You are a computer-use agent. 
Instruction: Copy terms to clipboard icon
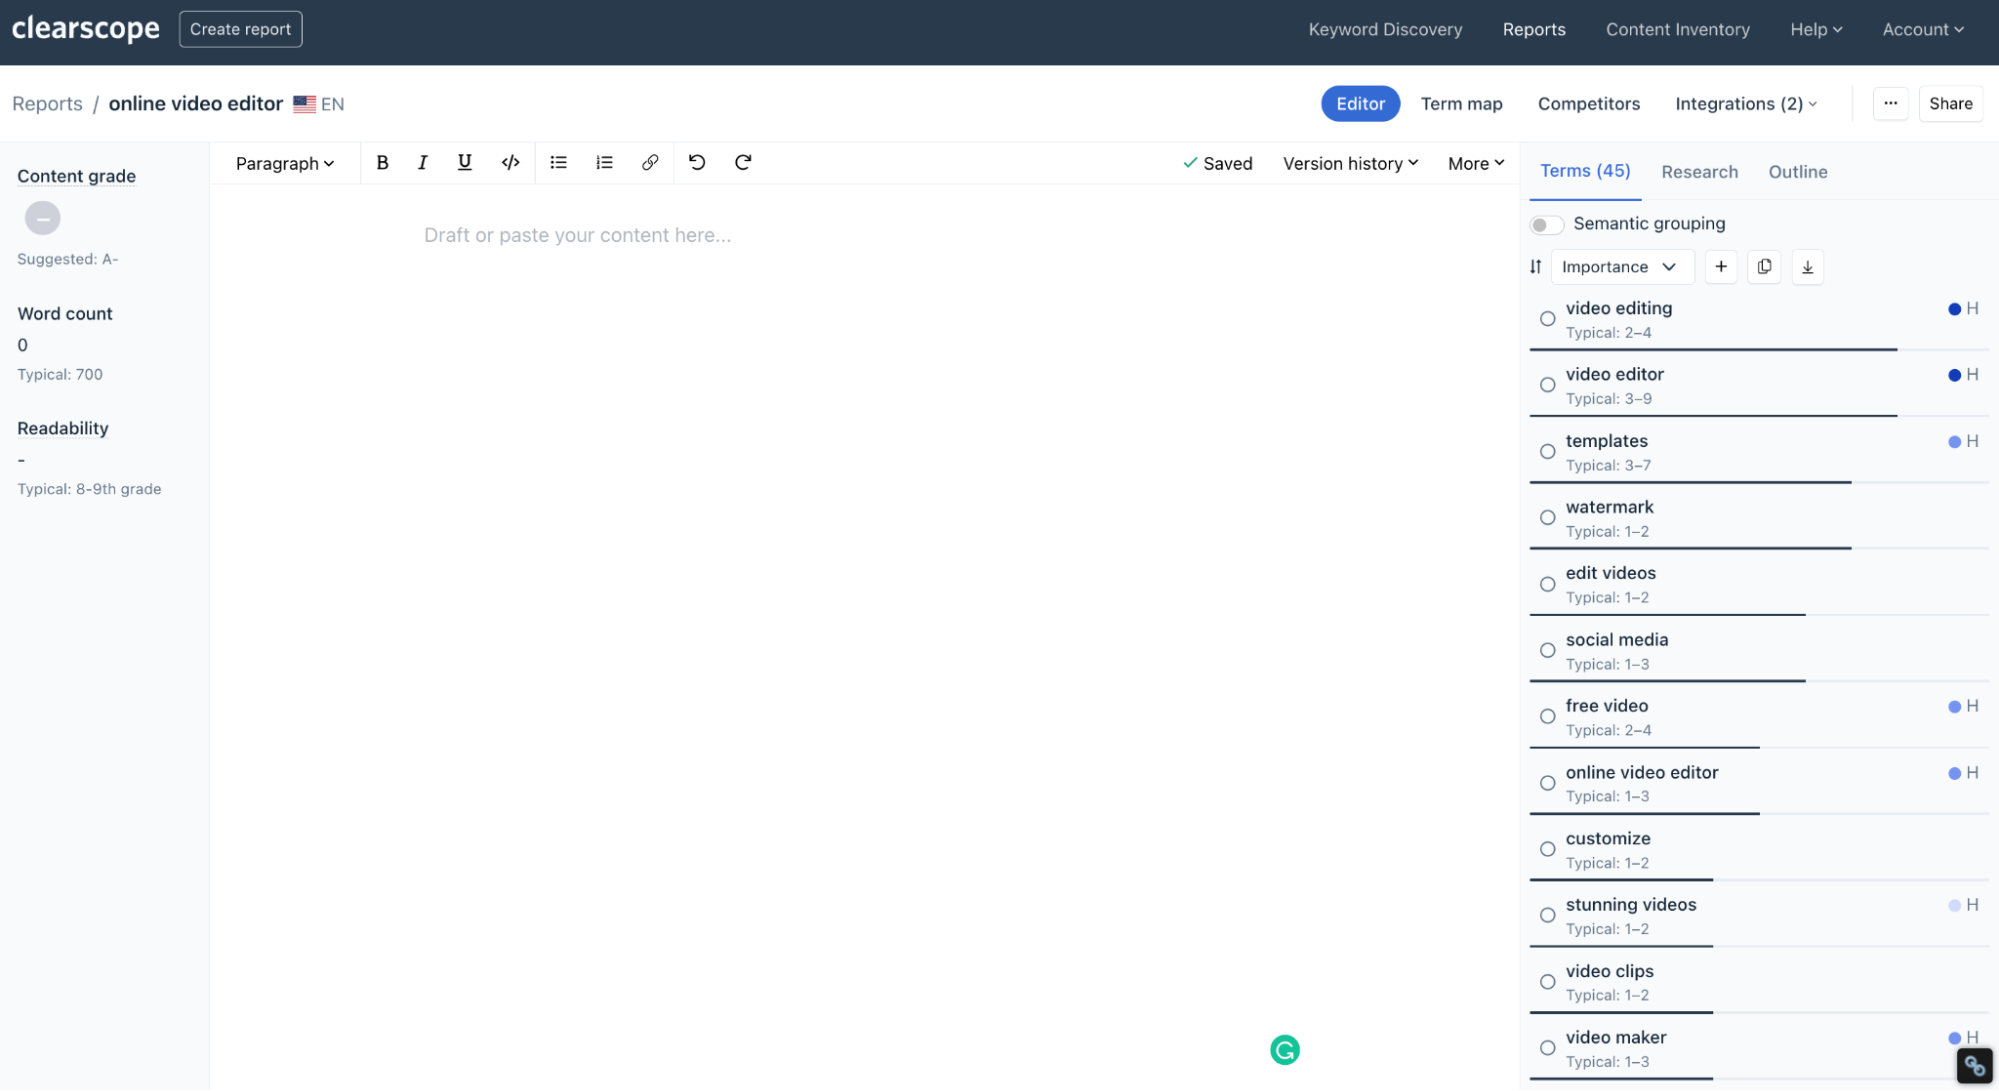[1764, 267]
